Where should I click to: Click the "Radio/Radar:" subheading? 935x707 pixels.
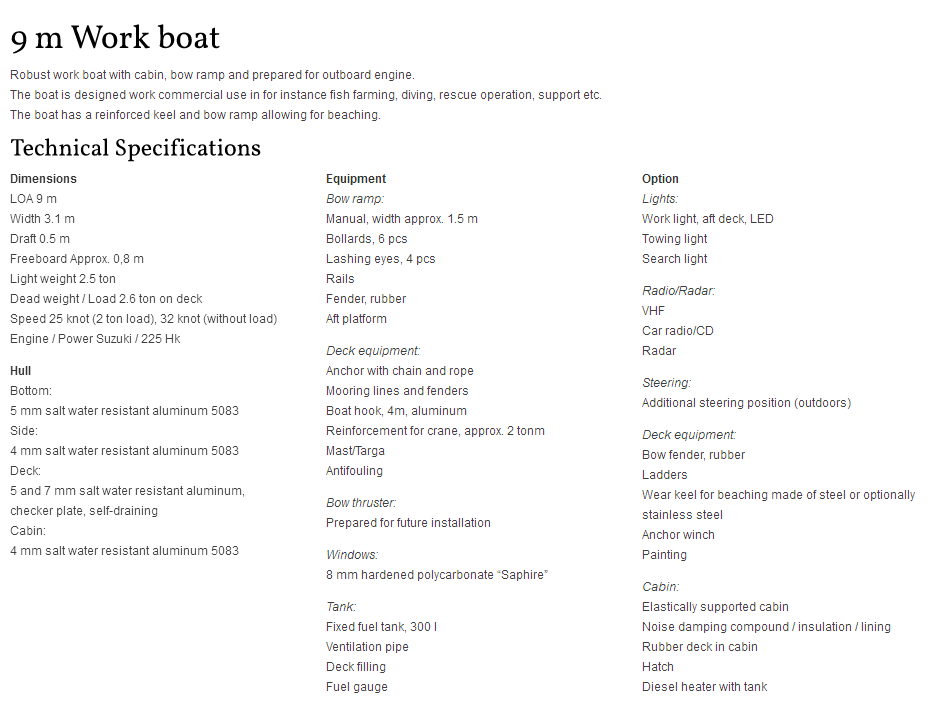coord(678,291)
